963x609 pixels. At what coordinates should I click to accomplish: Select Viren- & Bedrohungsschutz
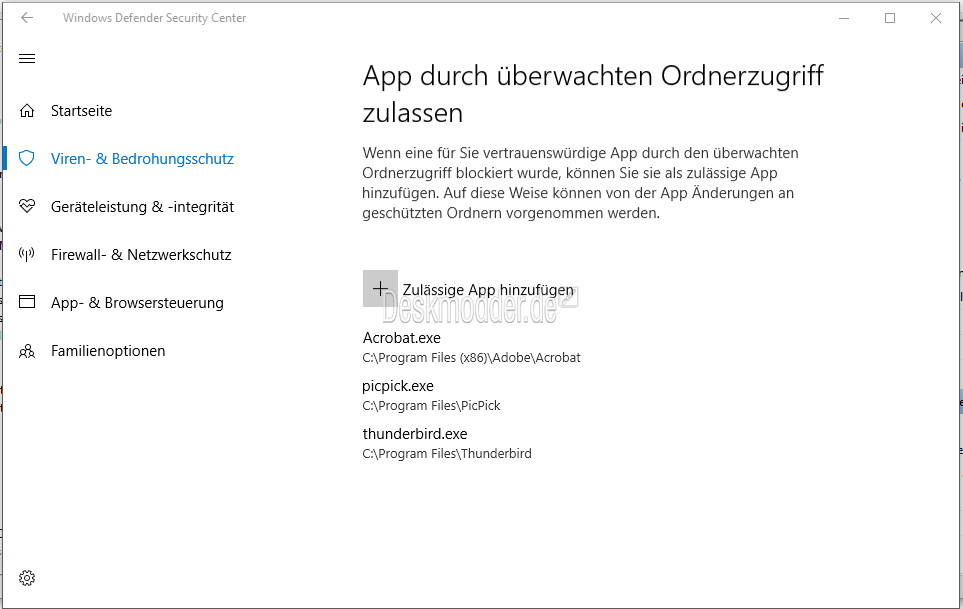[x=142, y=159]
